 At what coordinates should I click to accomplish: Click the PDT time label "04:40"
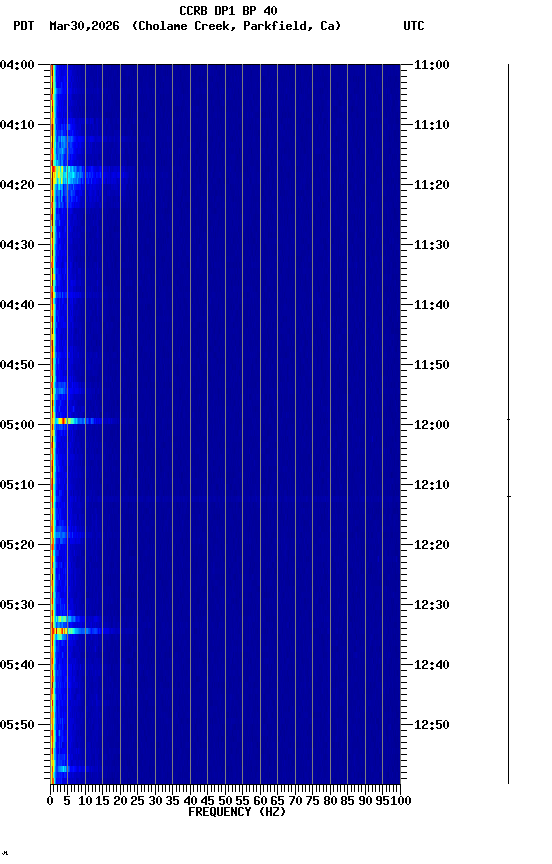tap(17, 305)
